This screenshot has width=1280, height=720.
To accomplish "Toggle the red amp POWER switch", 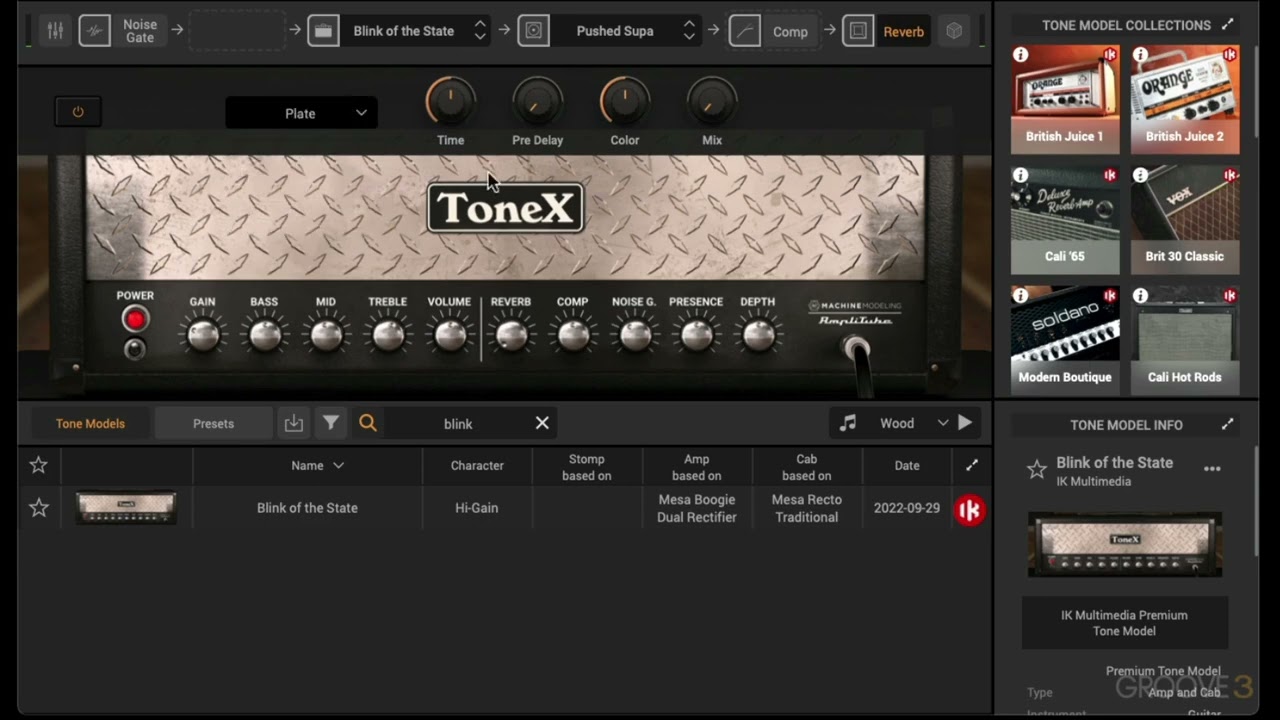I will [x=135, y=319].
